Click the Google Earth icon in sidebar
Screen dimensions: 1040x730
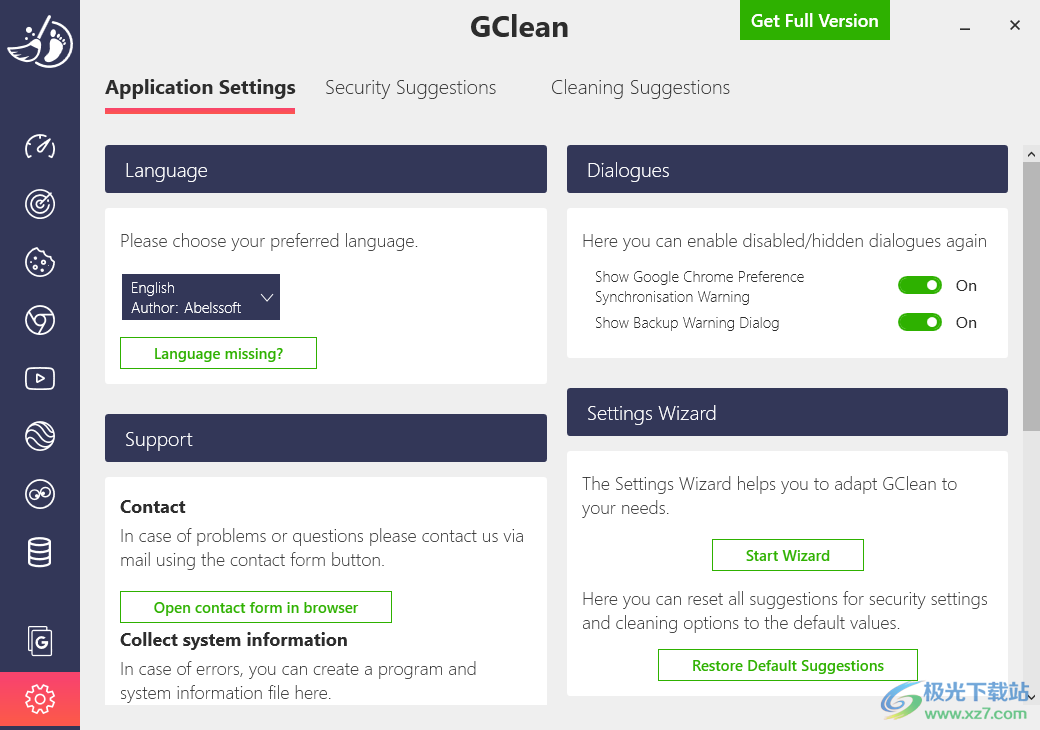[x=40, y=436]
